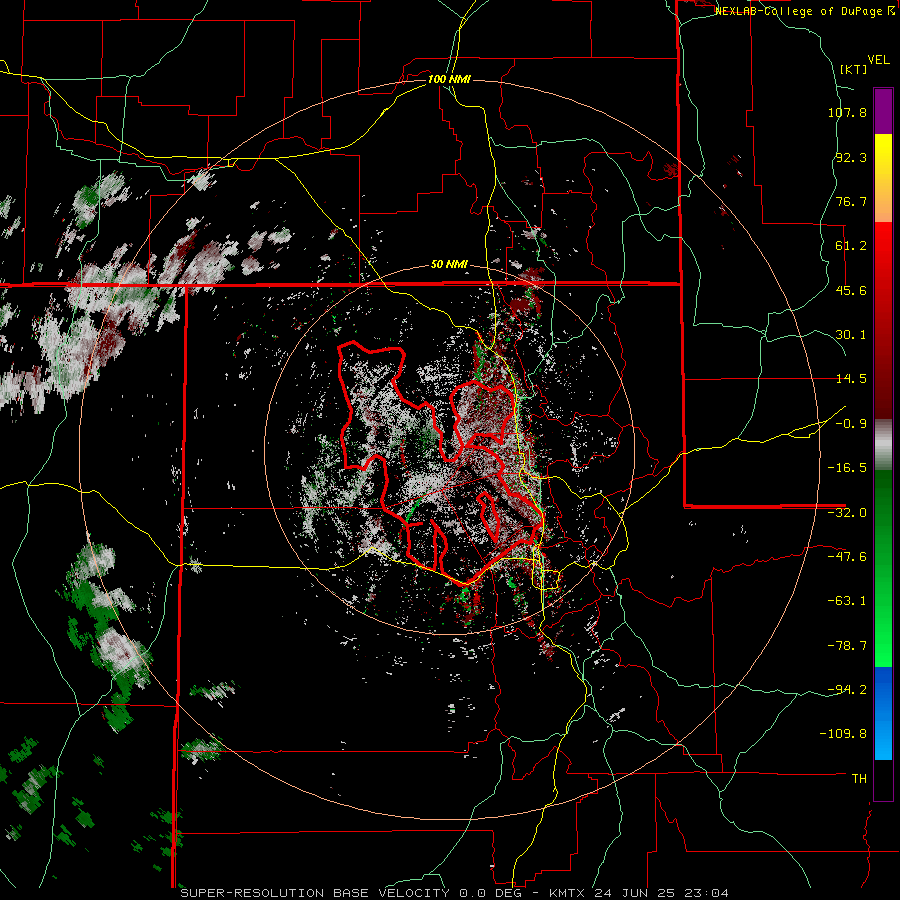This screenshot has width=900, height=900.
Task: Click the -109.8 scale value
Action: point(844,734)
